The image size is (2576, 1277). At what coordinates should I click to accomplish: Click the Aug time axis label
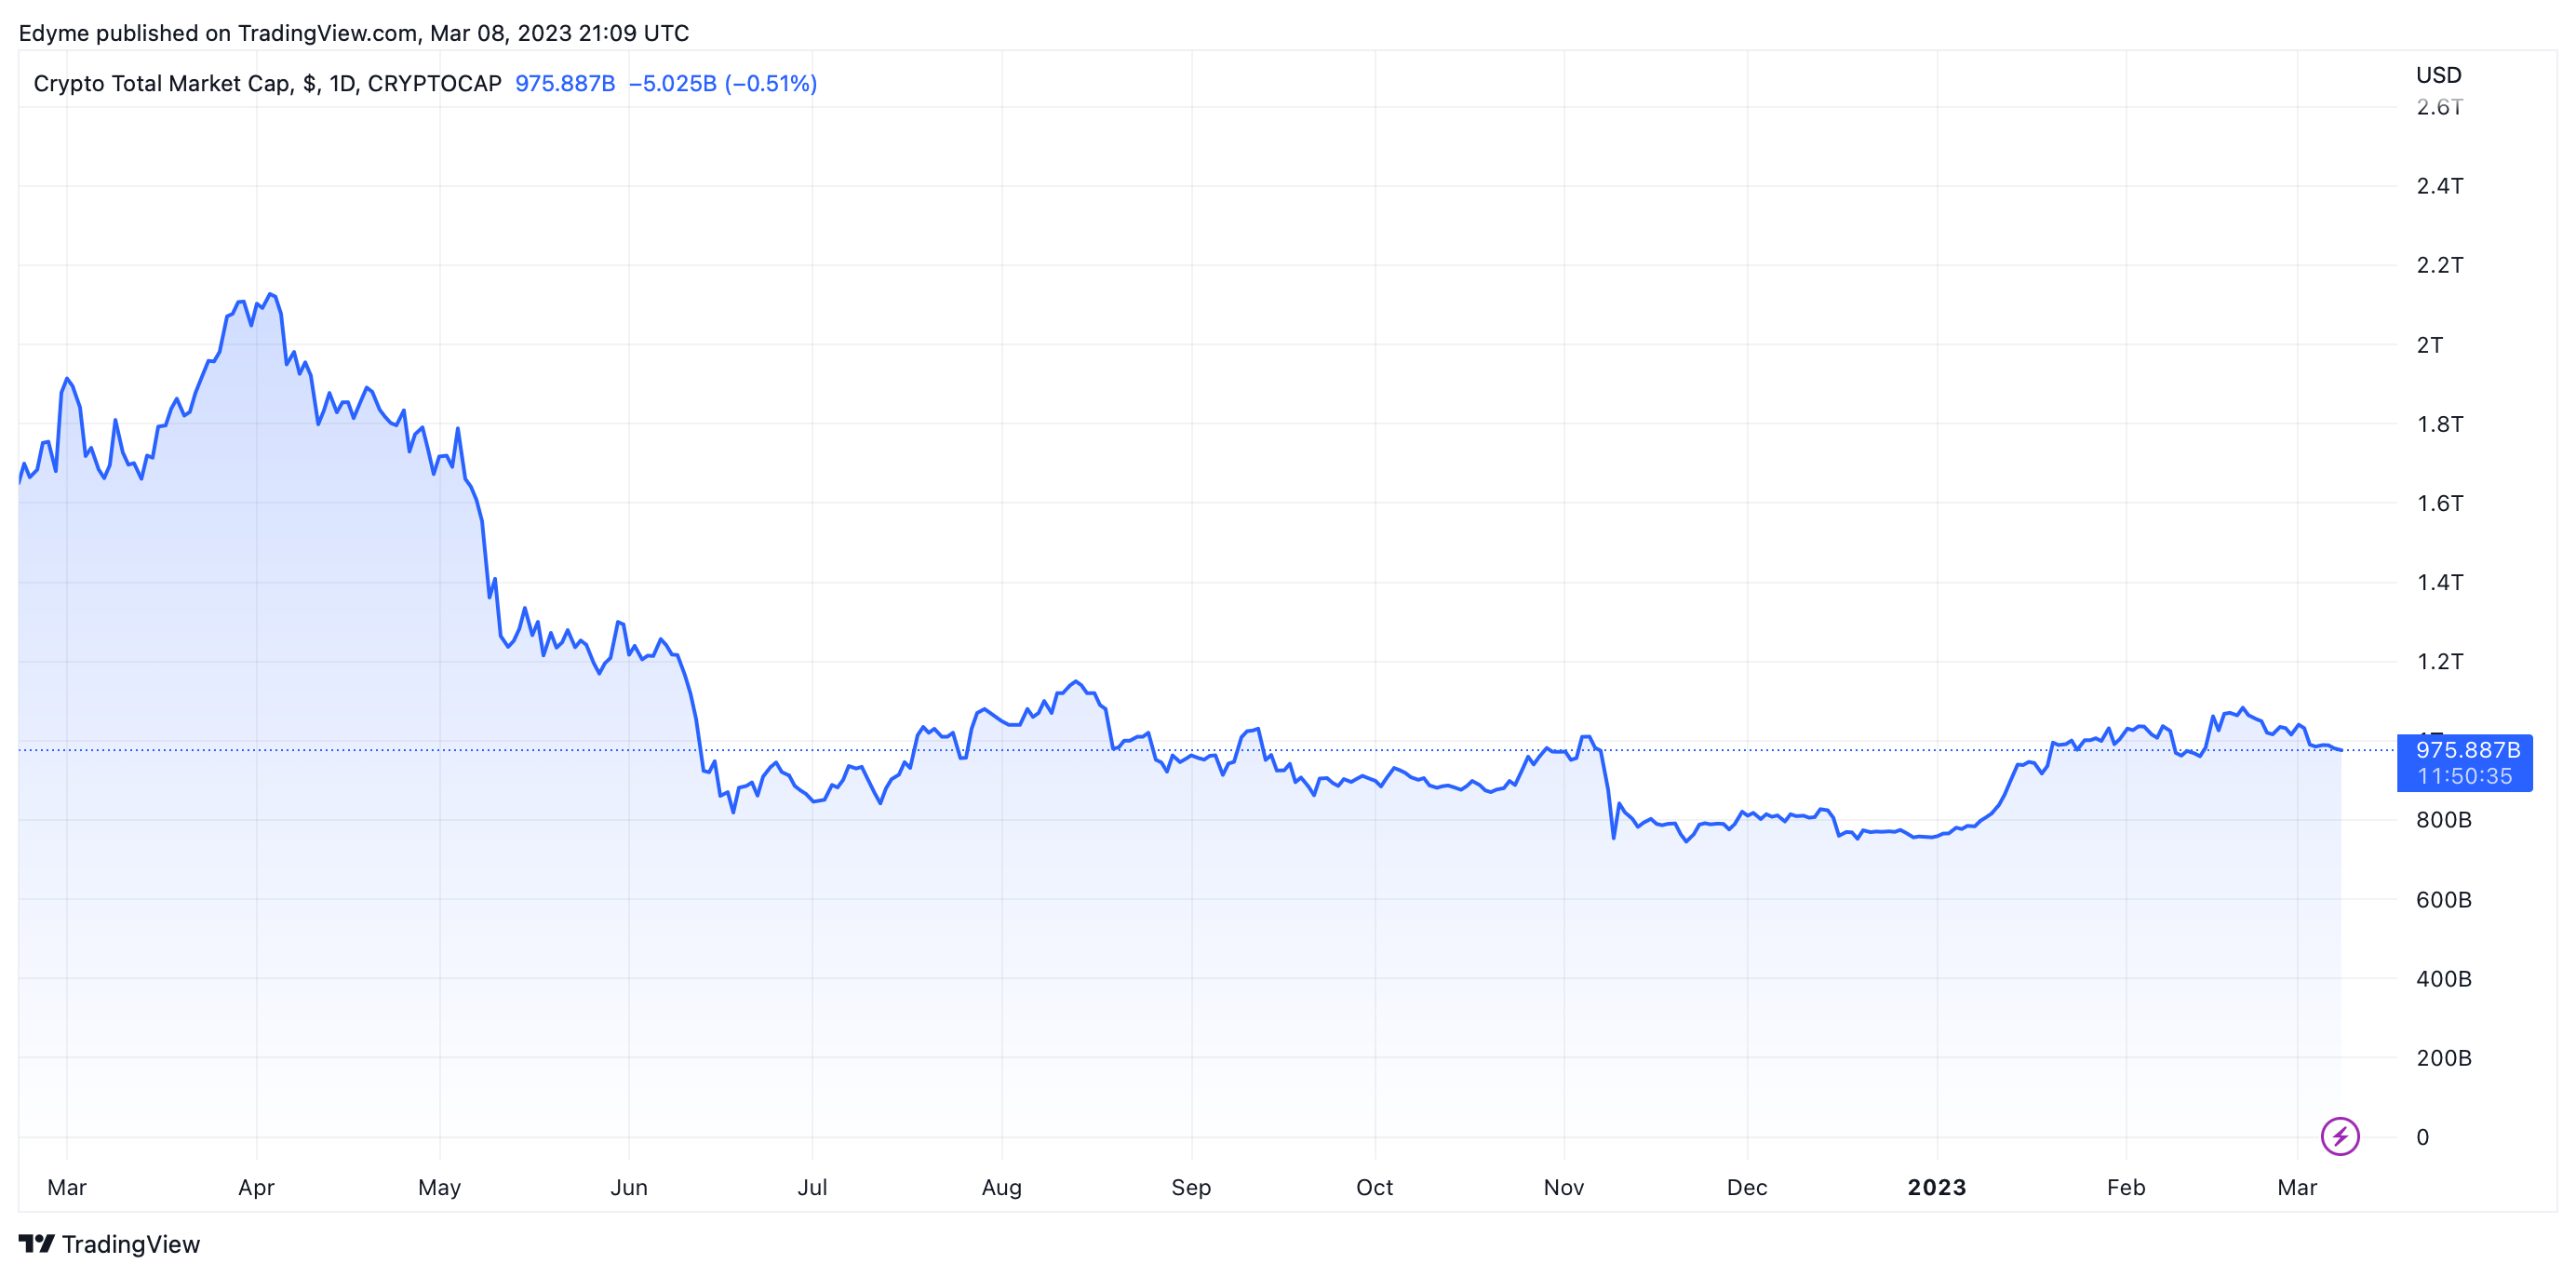tap(1001, 1187)
